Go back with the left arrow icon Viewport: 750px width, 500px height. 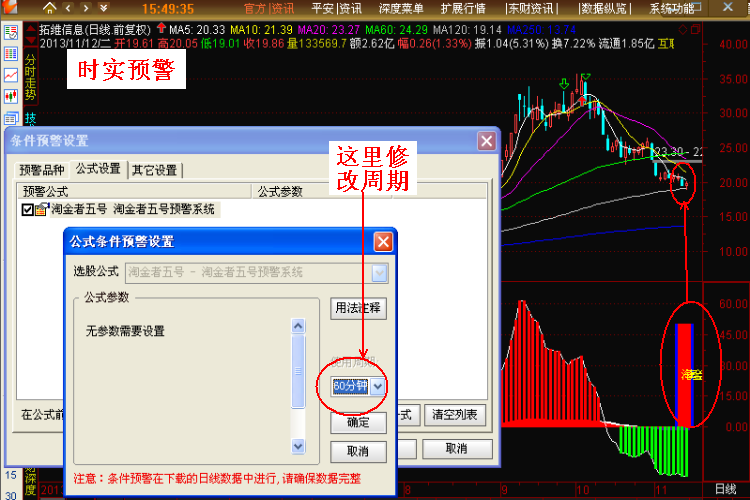(68, 8)
